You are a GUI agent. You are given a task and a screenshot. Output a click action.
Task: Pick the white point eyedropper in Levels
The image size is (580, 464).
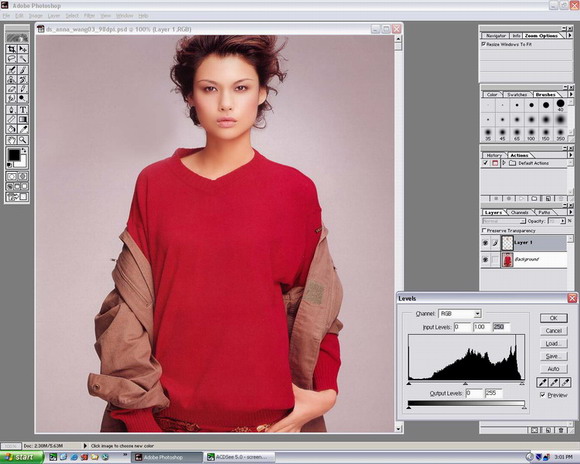[x=565, y=382]
